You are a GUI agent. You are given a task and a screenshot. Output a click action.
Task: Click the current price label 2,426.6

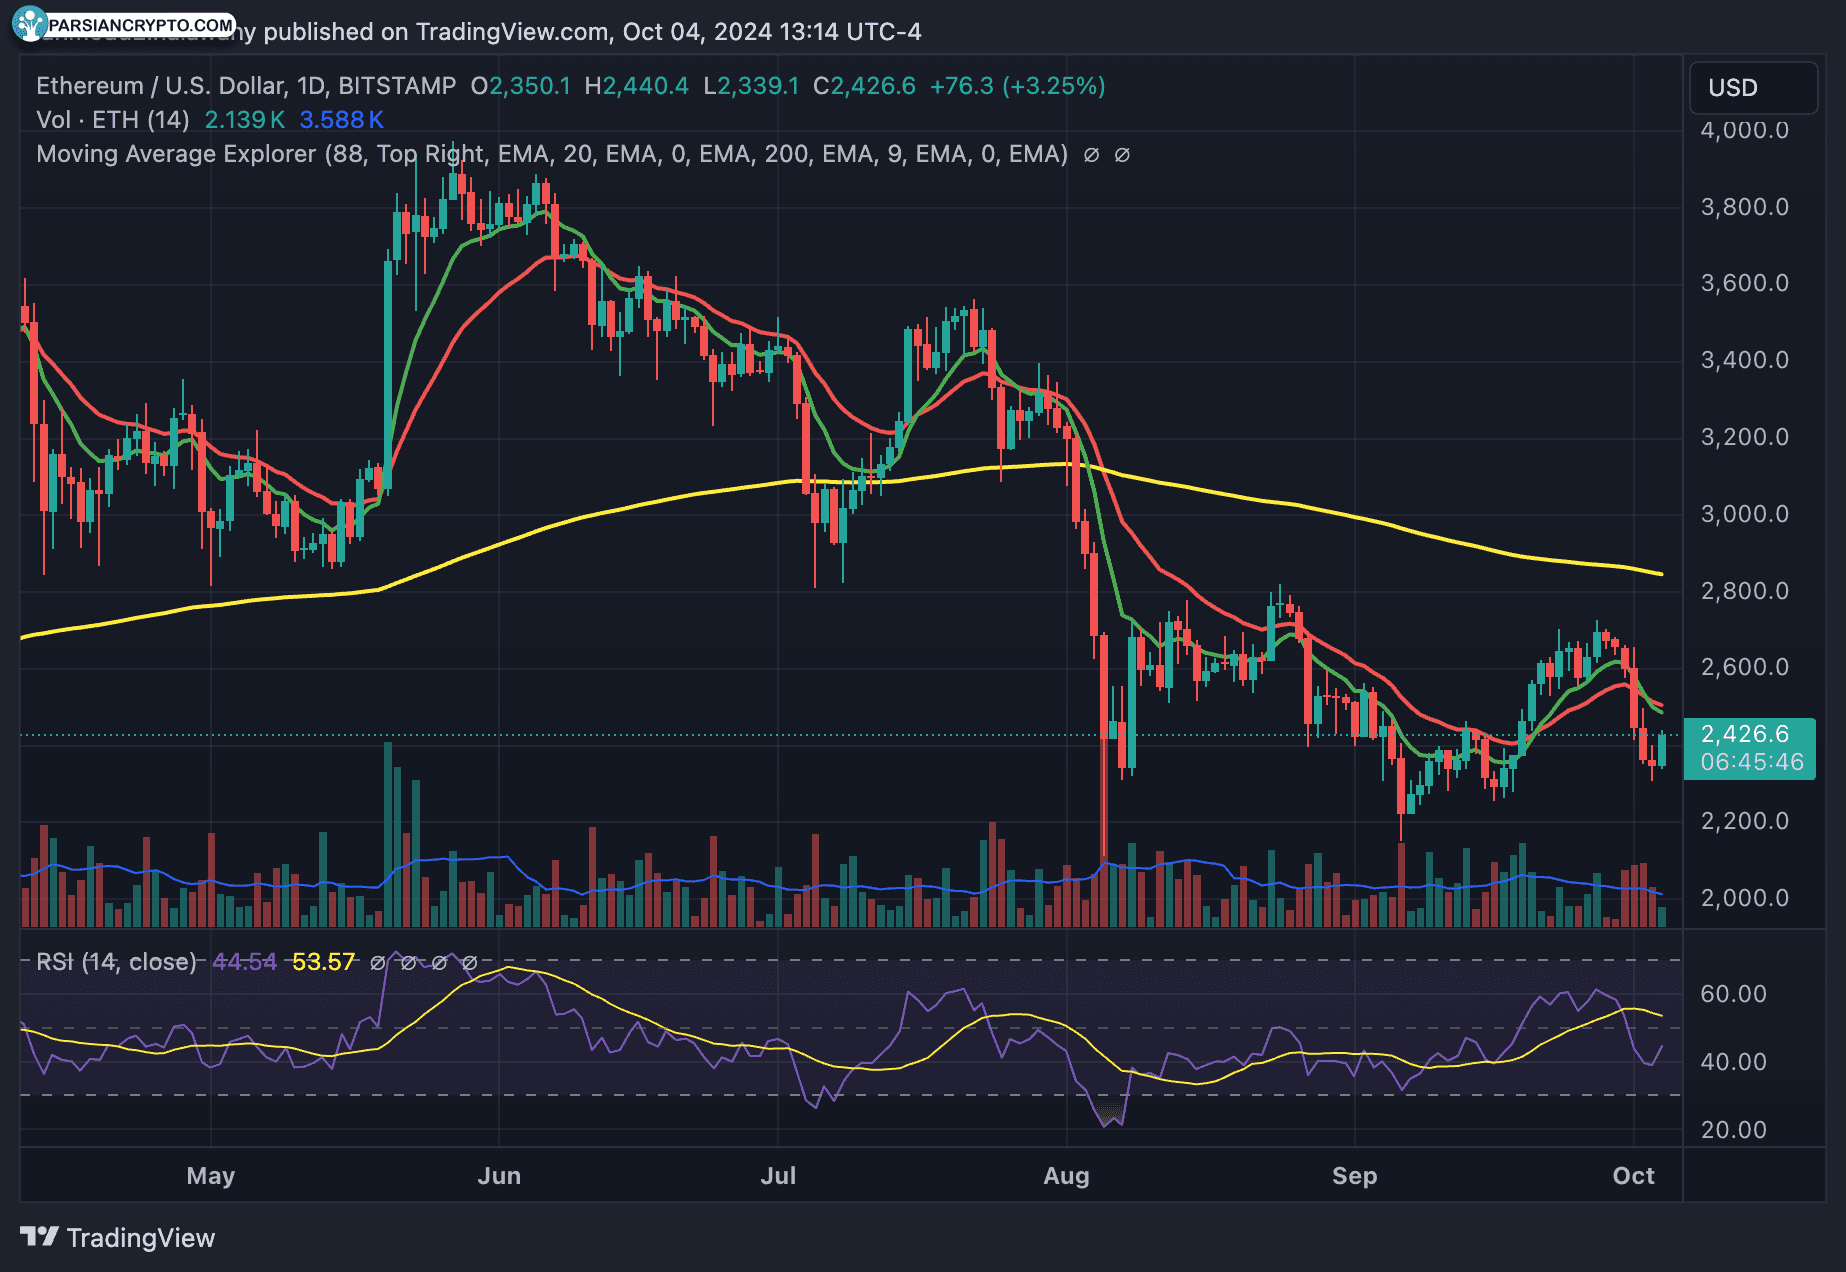(x=1745, y=734)
